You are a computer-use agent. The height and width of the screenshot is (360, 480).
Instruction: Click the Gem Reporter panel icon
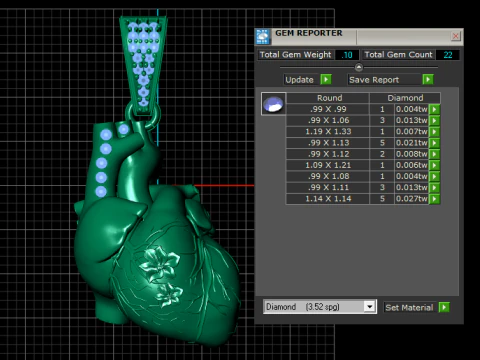263,37
